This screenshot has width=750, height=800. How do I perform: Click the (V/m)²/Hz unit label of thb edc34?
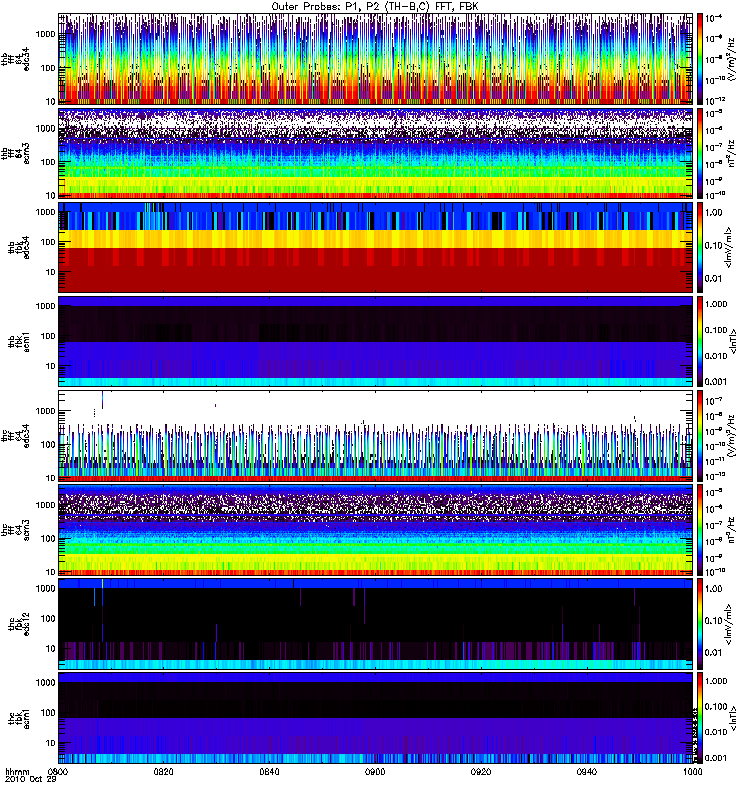coord(733,59)
